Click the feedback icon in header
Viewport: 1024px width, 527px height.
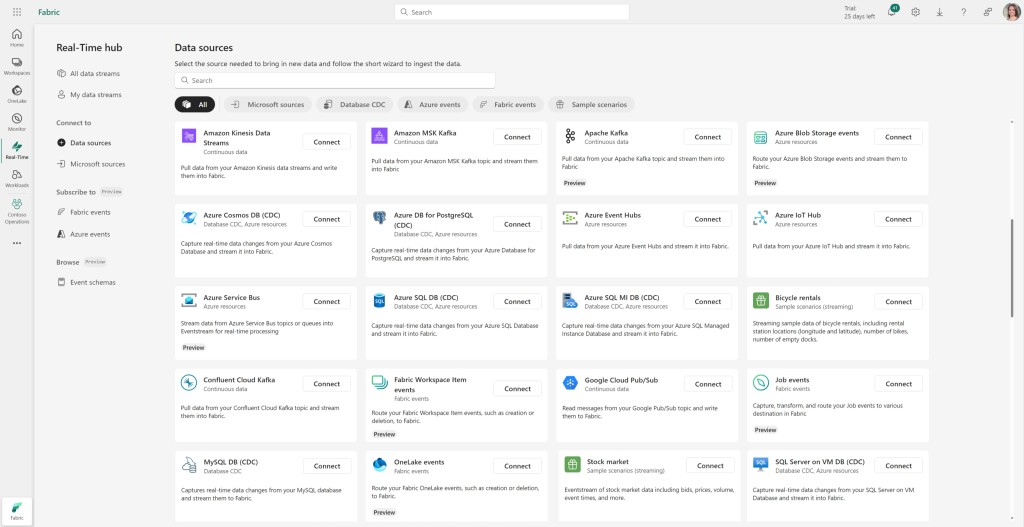[x=987, y=12]
